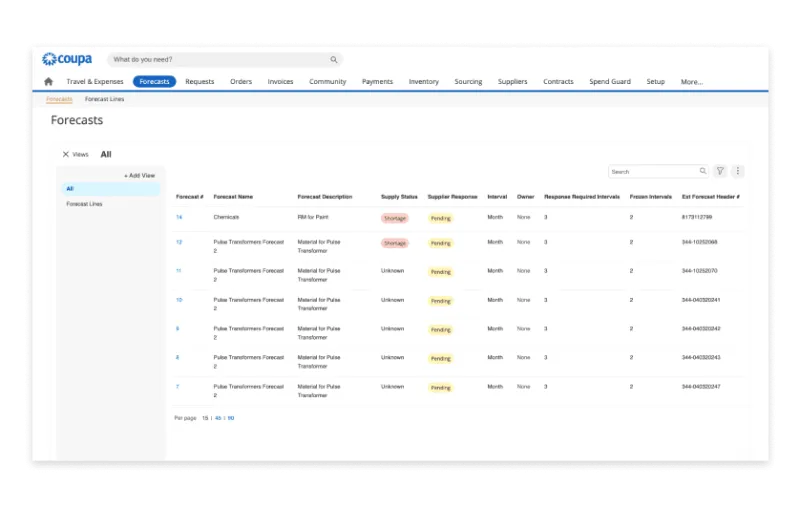Image resolution: width=800 pixels, height=507 pixels.
Task: Open the three-dot table options menu
Action: (x=737, y=171)
